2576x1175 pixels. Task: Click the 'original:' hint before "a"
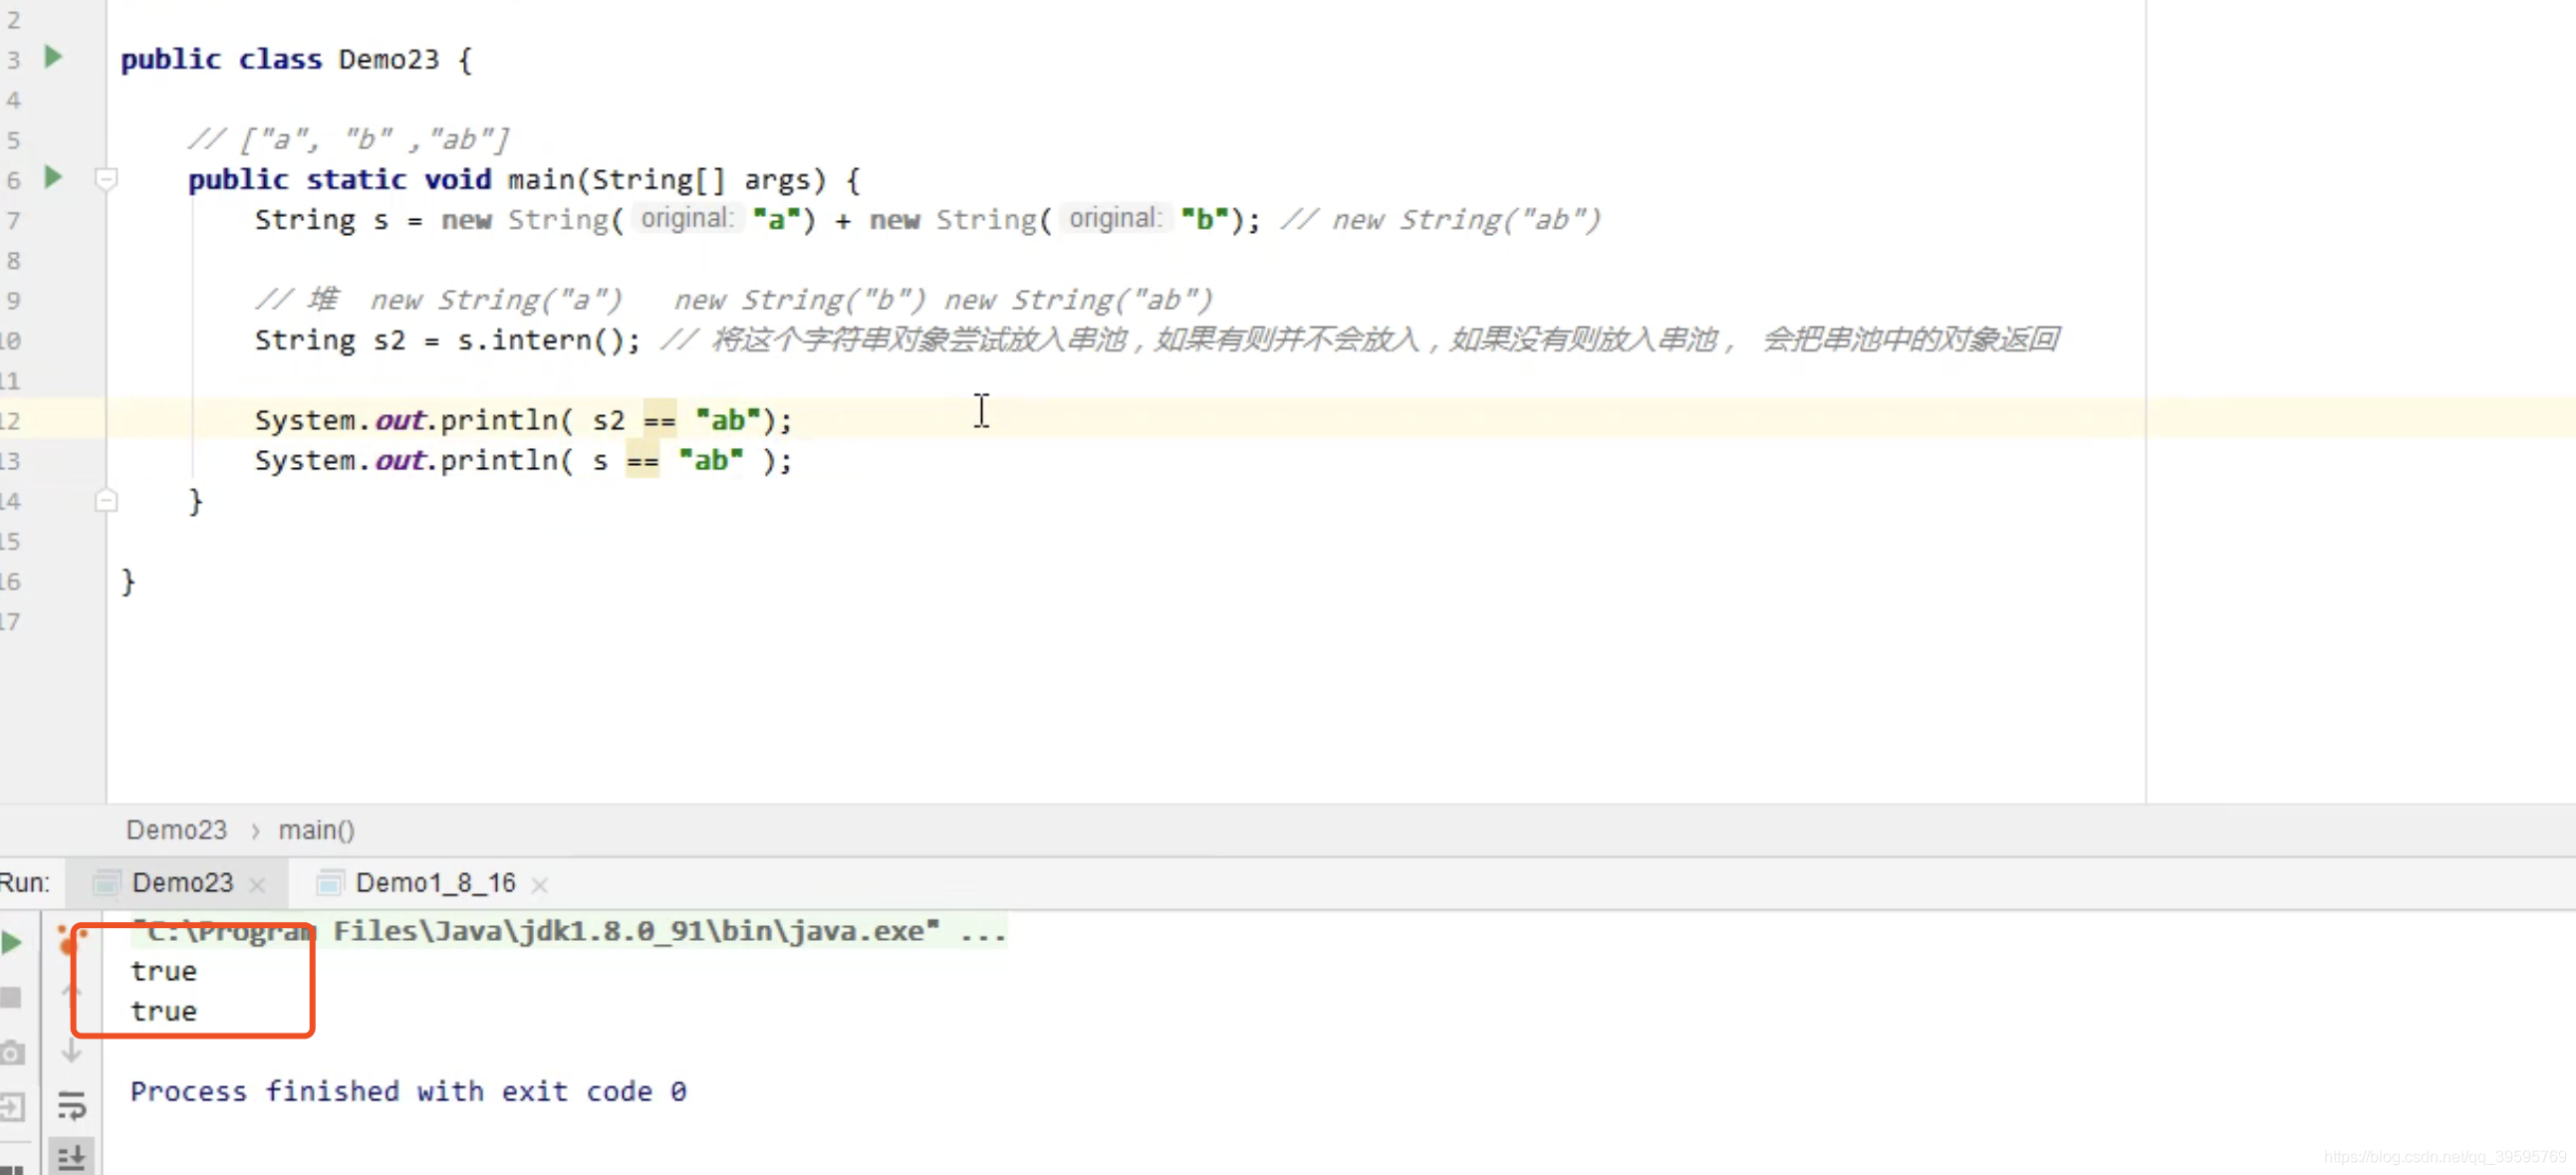pyautogui.click(x=687, y=218)
